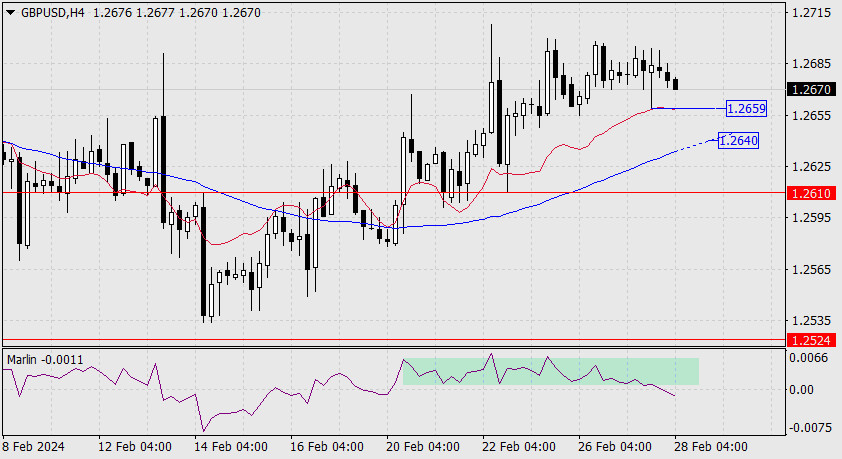Select the time axis label 16 Feb 04:00
Screen dimensions: 842x459
pyautogui.click(x=327, y=447)
